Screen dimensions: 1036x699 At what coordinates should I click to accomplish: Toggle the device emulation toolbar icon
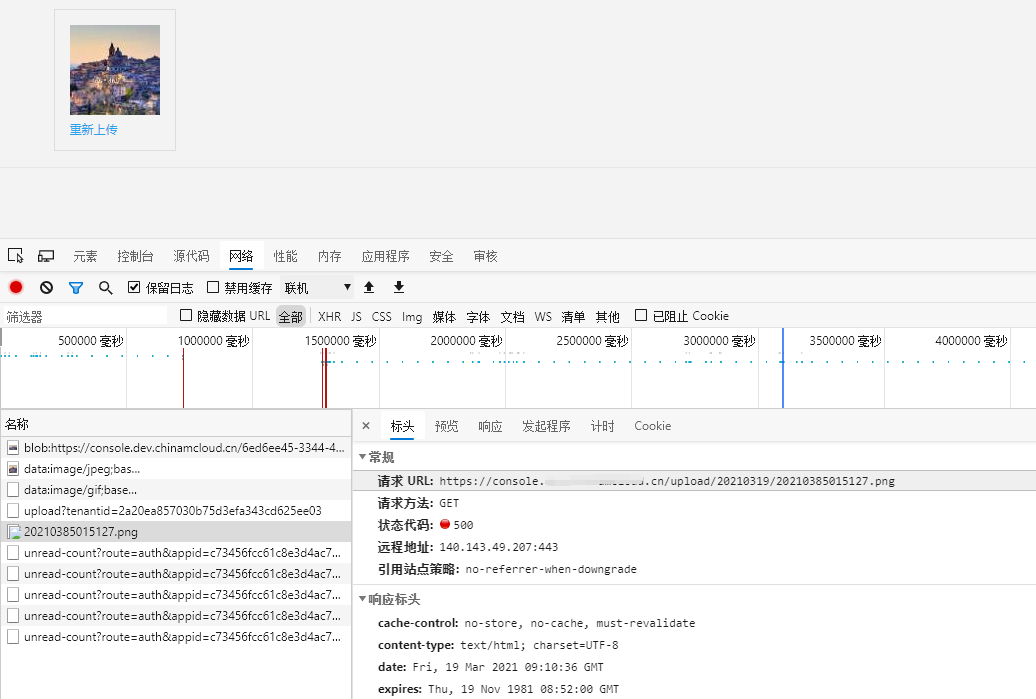coord(46,256)
